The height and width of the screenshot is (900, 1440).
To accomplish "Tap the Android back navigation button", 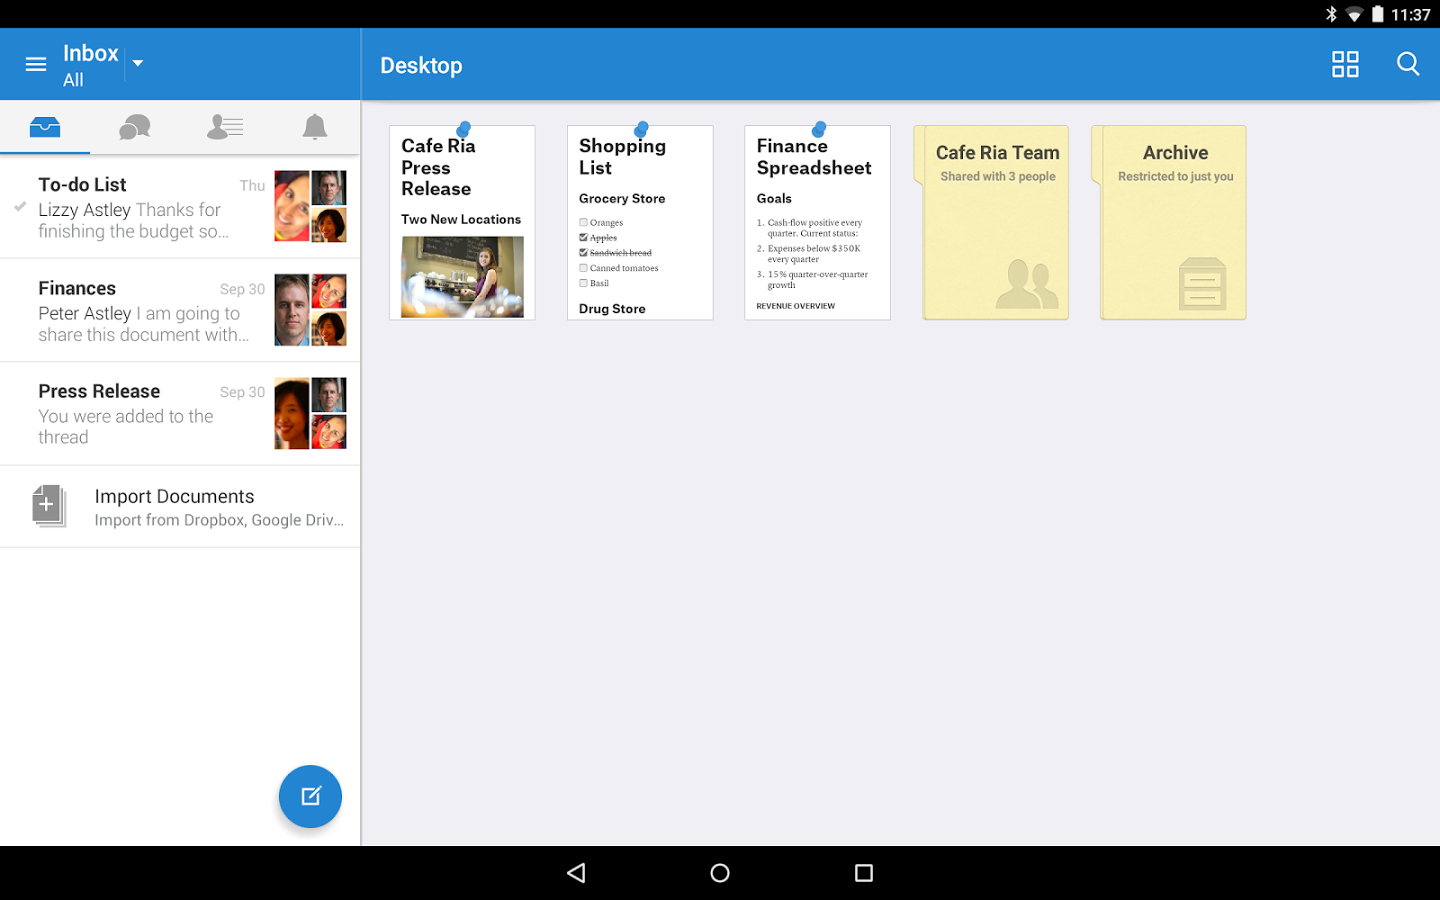I will coord(576,873).
